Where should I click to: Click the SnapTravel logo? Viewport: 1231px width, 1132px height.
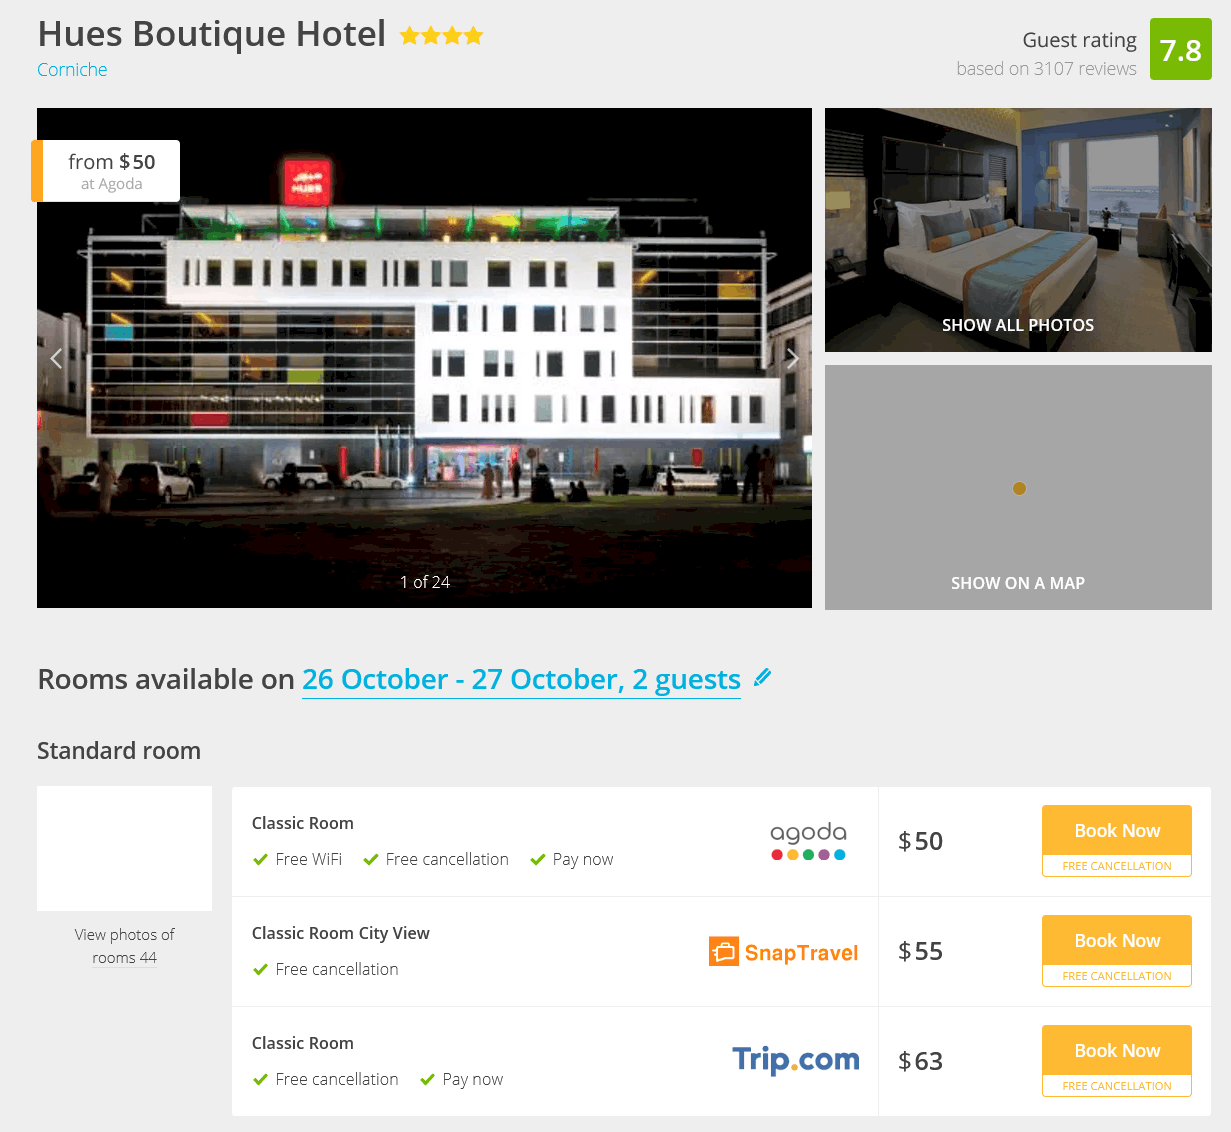pyautogui.click(x=783, y=952)
